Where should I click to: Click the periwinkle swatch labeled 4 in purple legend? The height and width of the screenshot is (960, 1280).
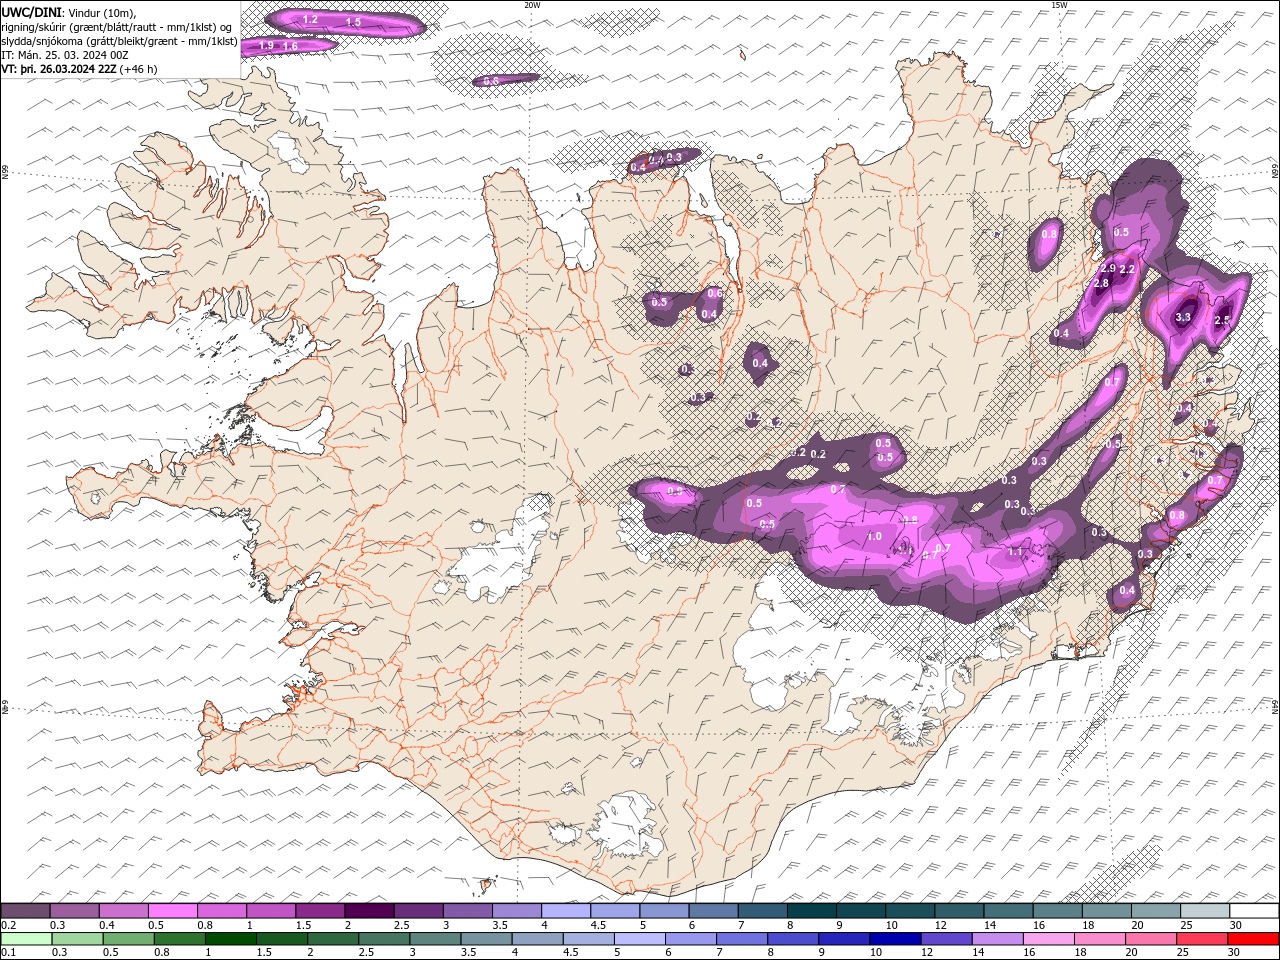pyautogui.click(x=564, y=911)
